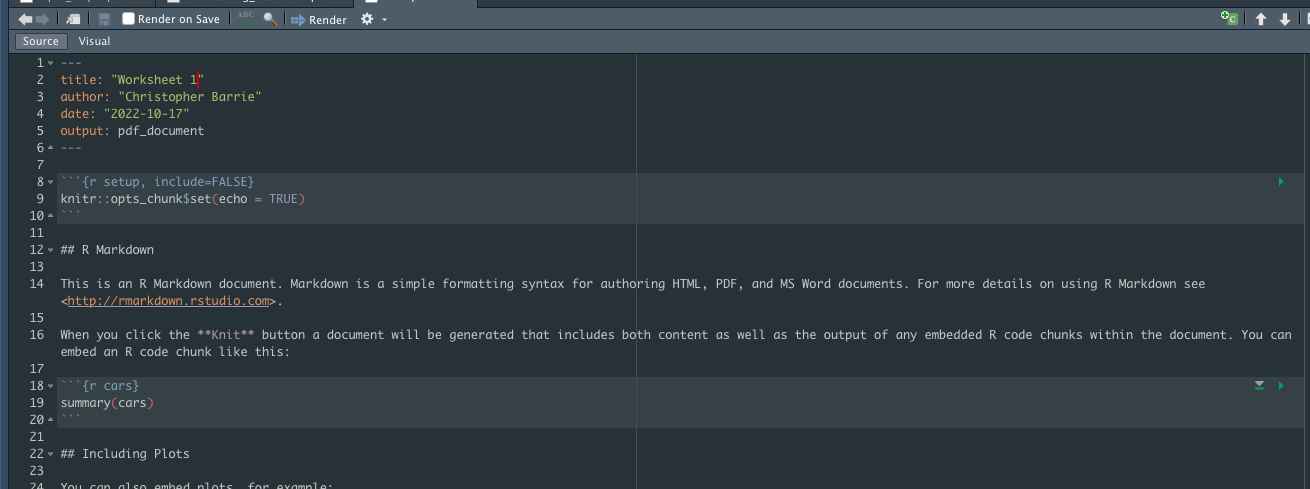
Task: Go back to previous source location
Action: tap(26, 19)
